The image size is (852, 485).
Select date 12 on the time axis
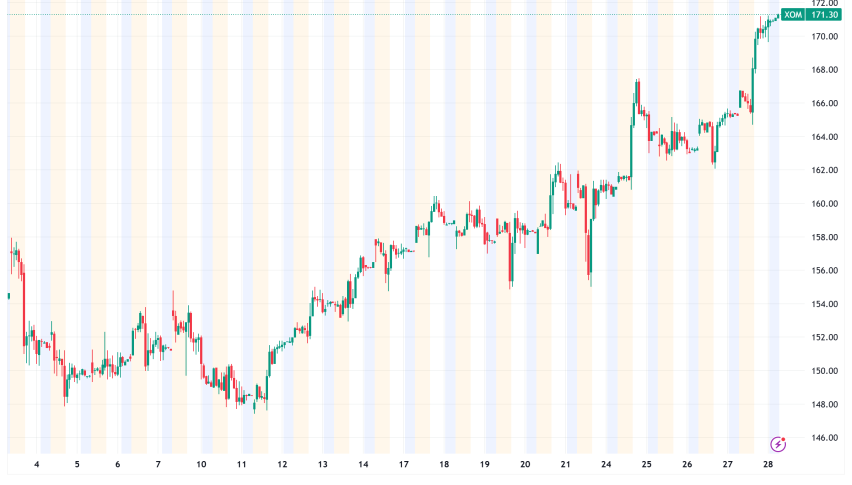pyautogui.click(x=282, y=465)
